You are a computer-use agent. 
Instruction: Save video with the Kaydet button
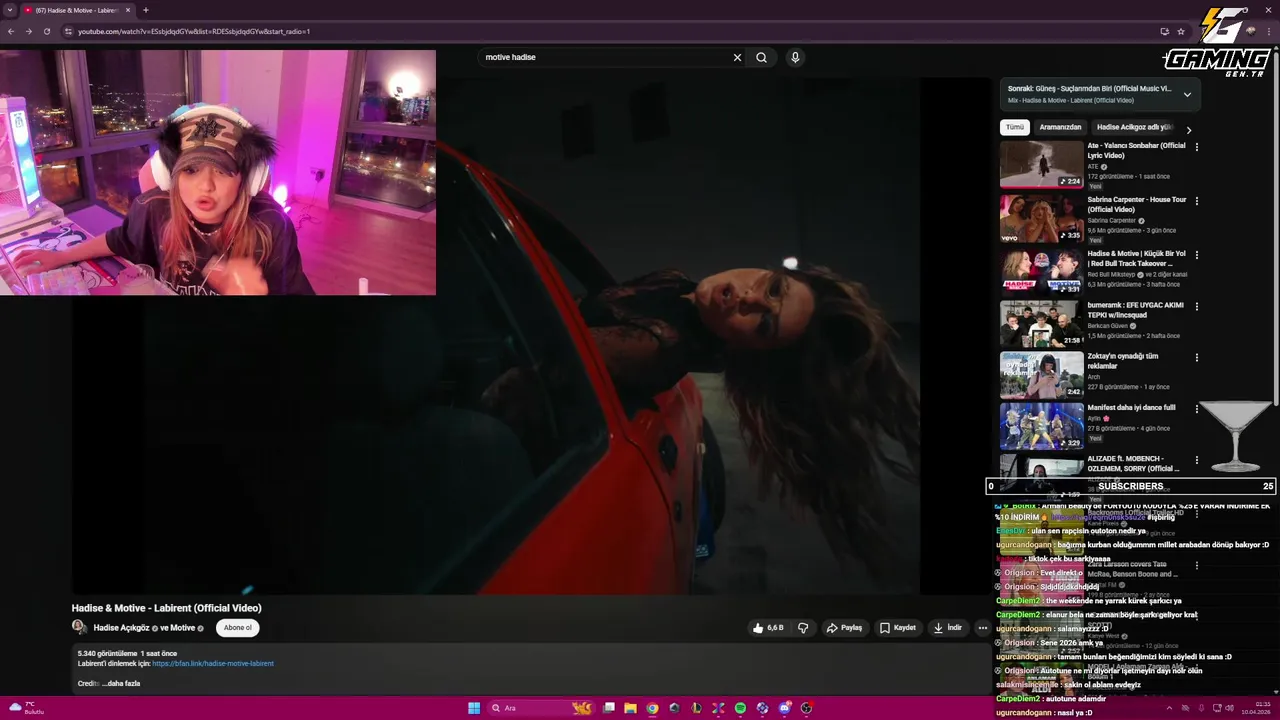897,628
